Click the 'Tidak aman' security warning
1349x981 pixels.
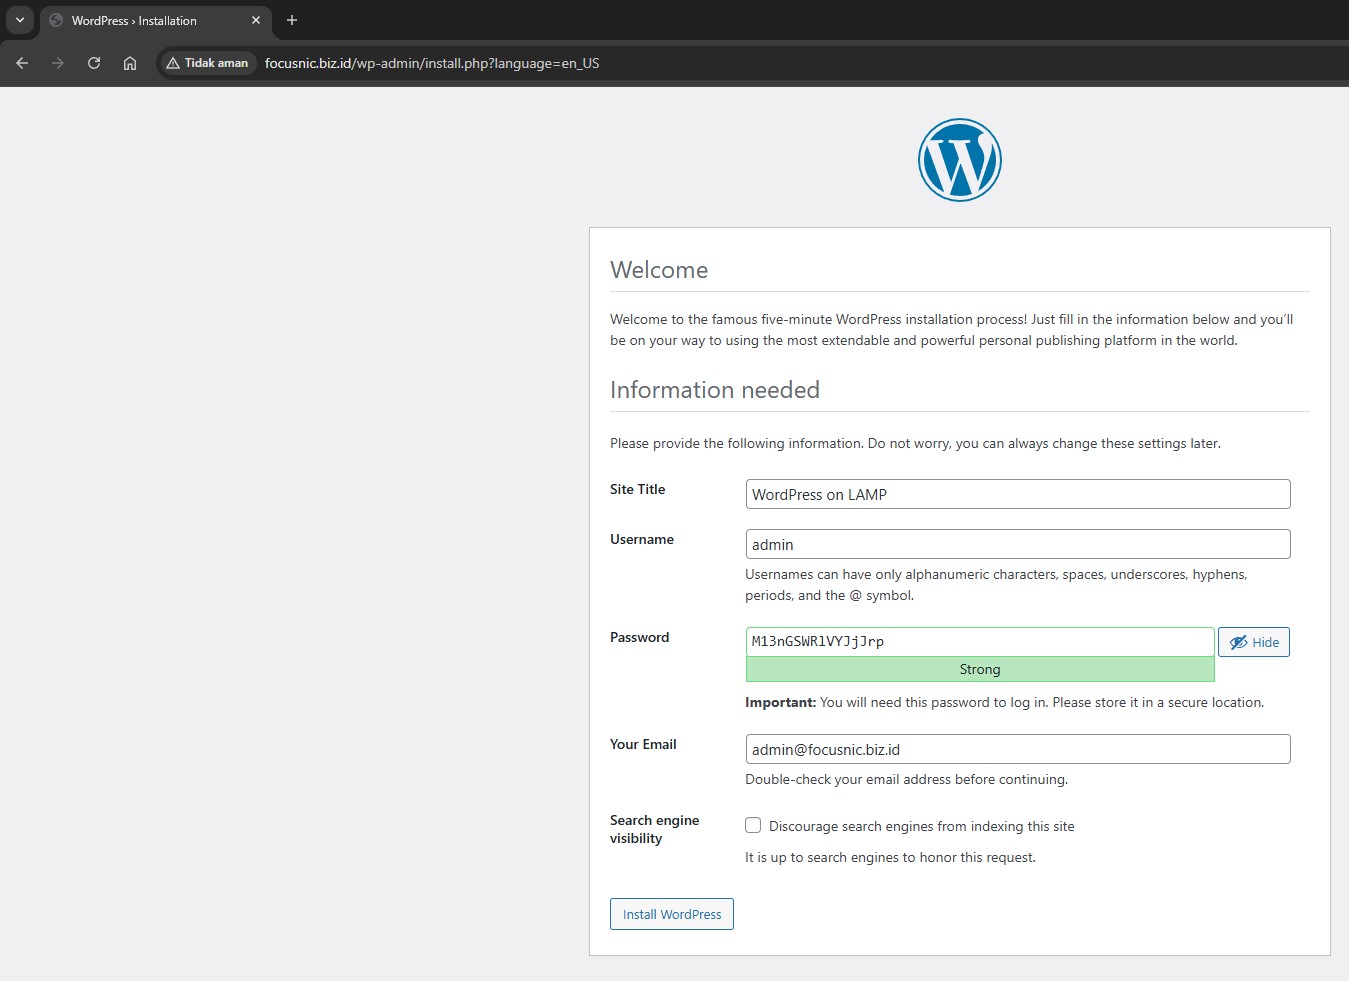tap(207, 63)
